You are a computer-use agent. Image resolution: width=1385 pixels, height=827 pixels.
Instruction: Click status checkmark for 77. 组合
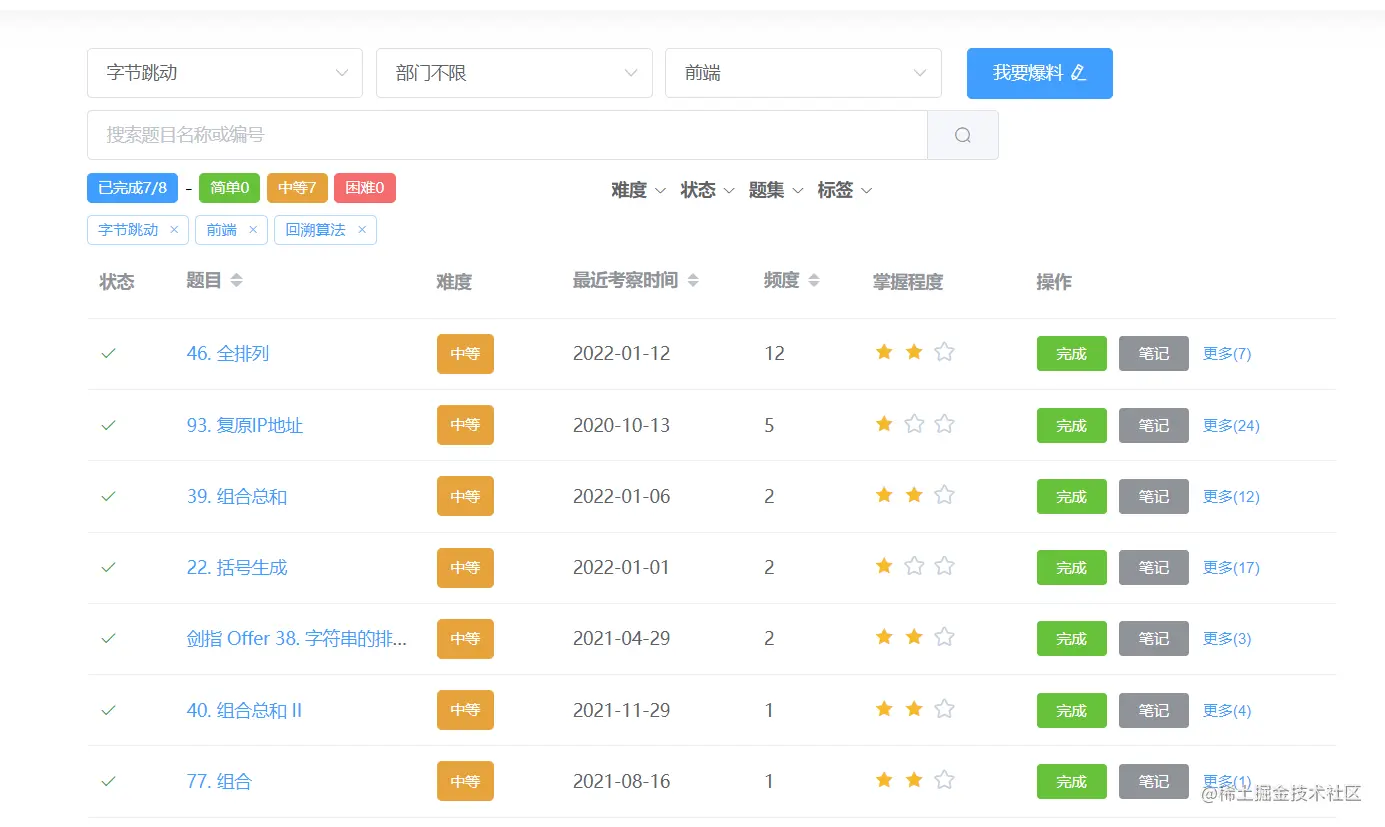coord(108,781)
